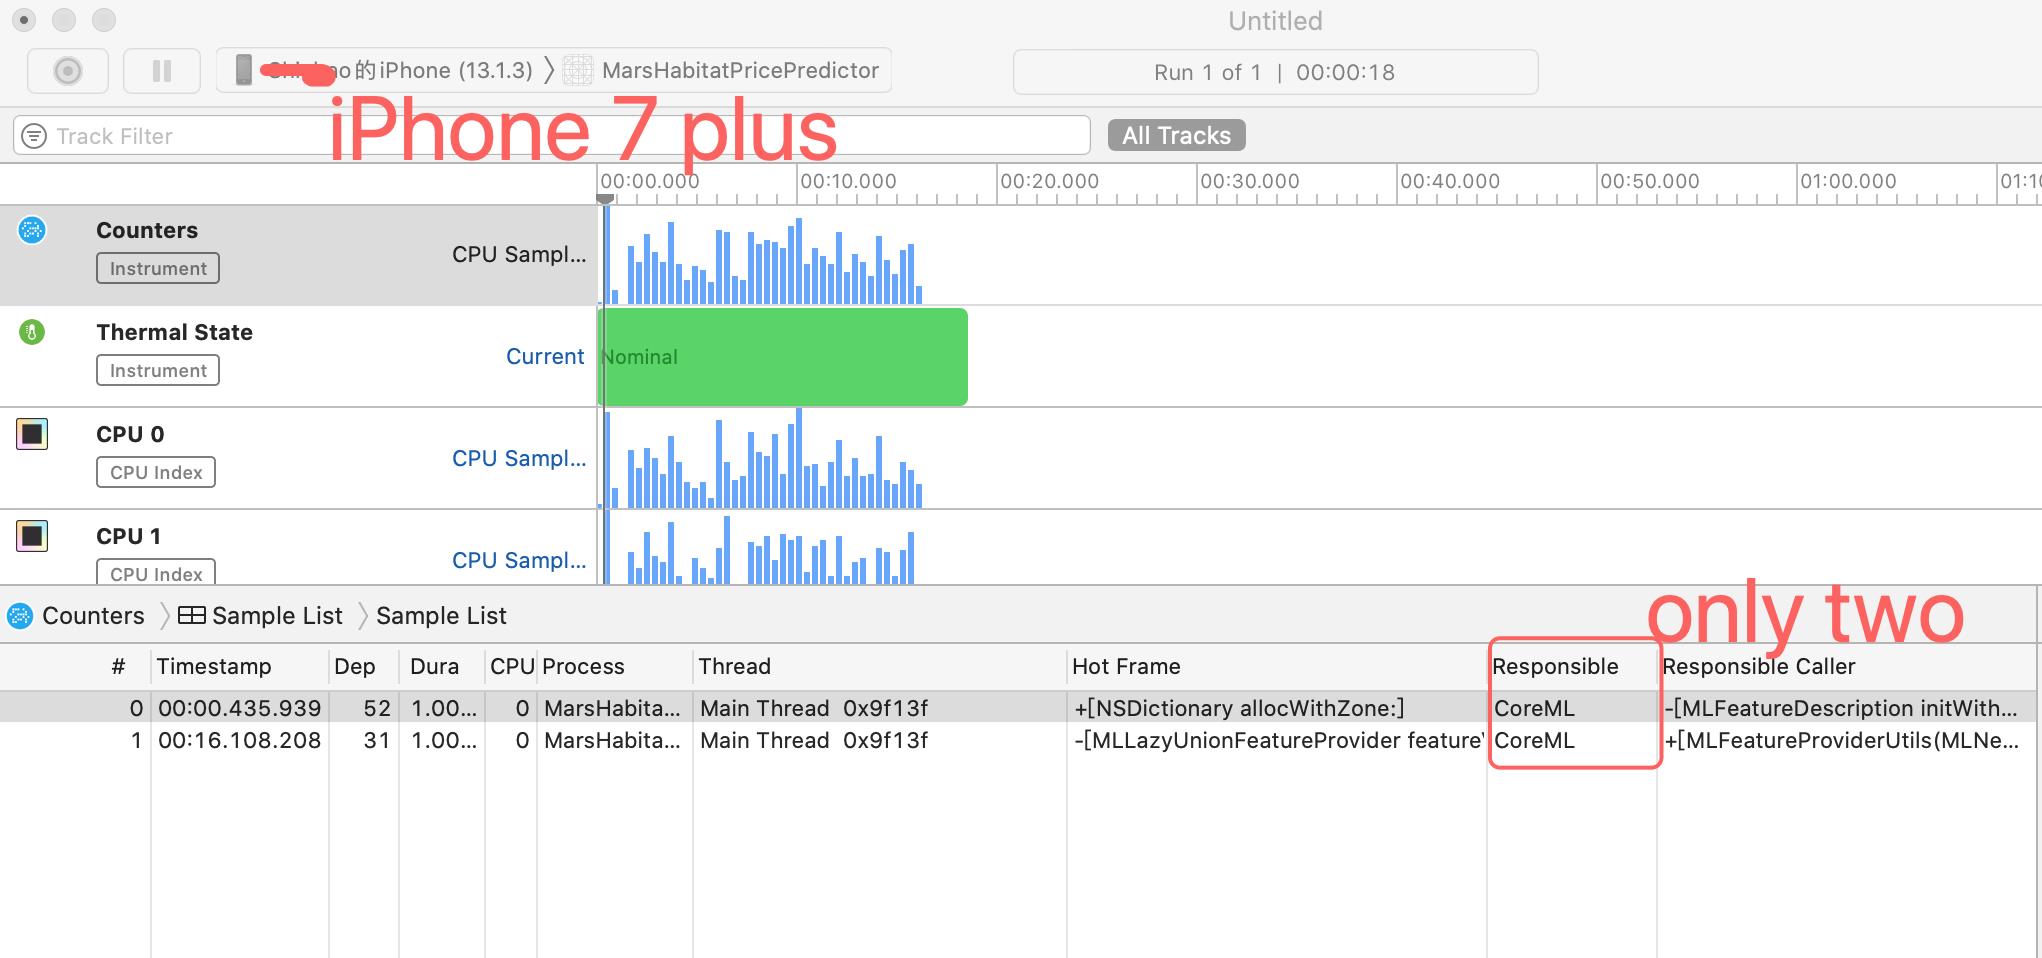Select the CPU 0 track
2042x958 pixels.
298,459
